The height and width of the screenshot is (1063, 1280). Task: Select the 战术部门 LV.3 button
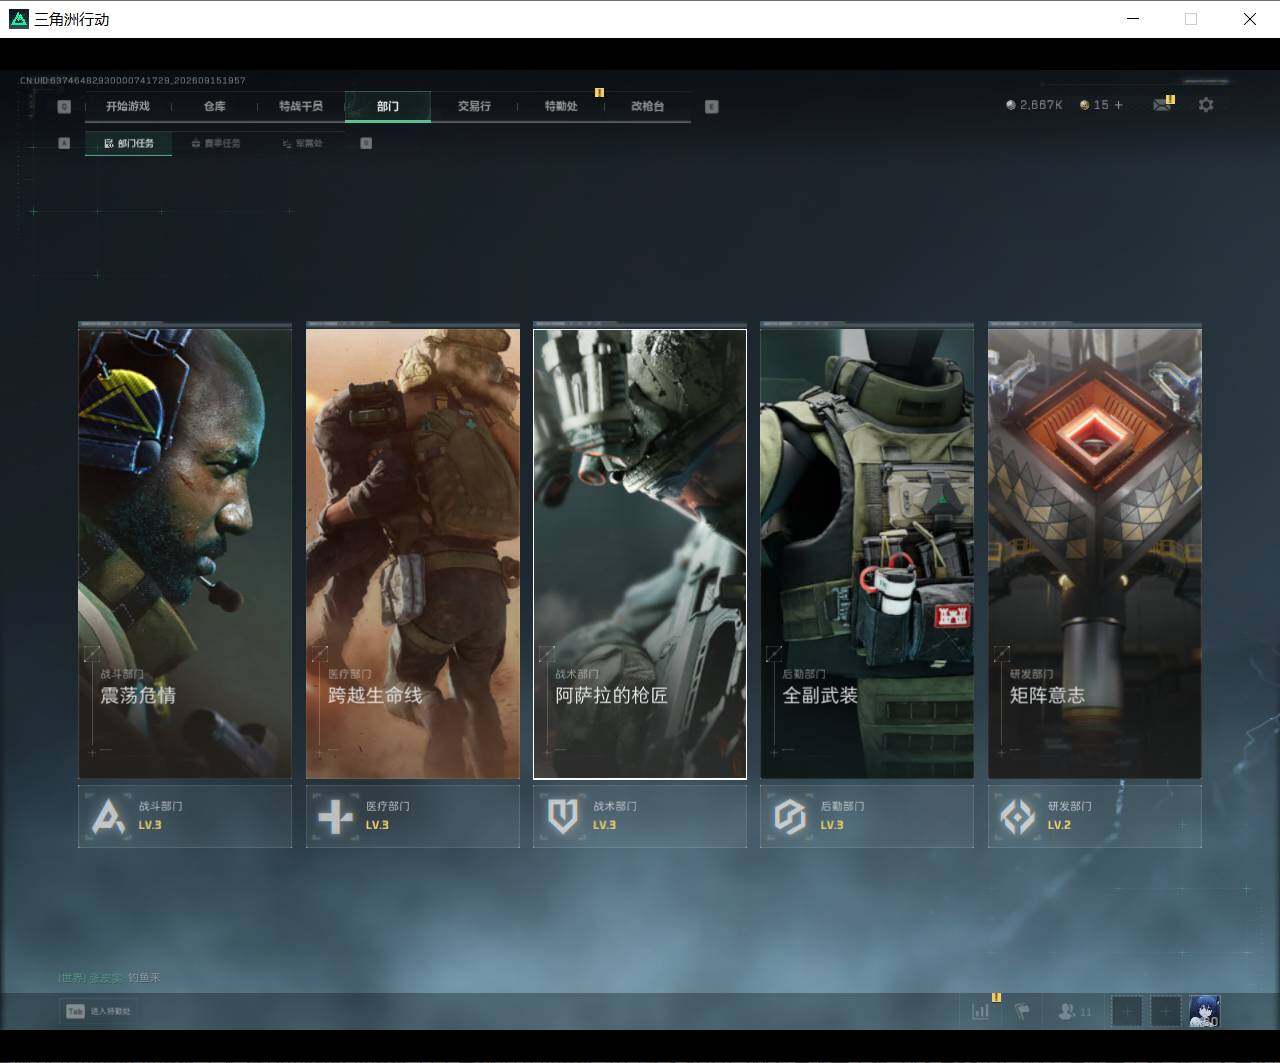pyautogui.click(x=640, y=816)
